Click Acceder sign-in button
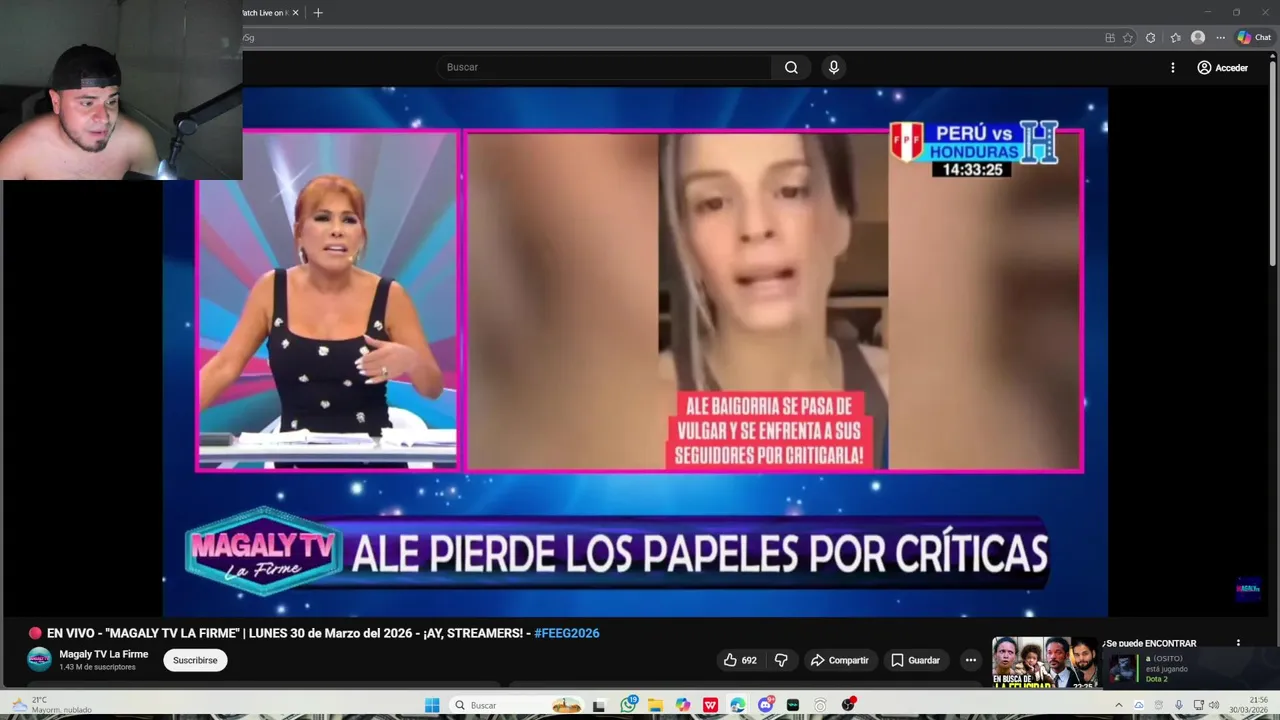Image resolution: width=1280 pixels, height=720 pixels. (x=1222, y=67)
